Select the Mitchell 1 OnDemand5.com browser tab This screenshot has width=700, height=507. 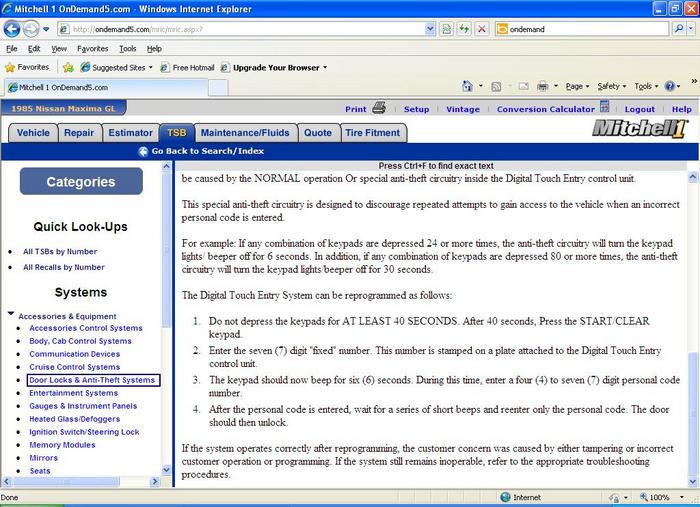point(106,87)
